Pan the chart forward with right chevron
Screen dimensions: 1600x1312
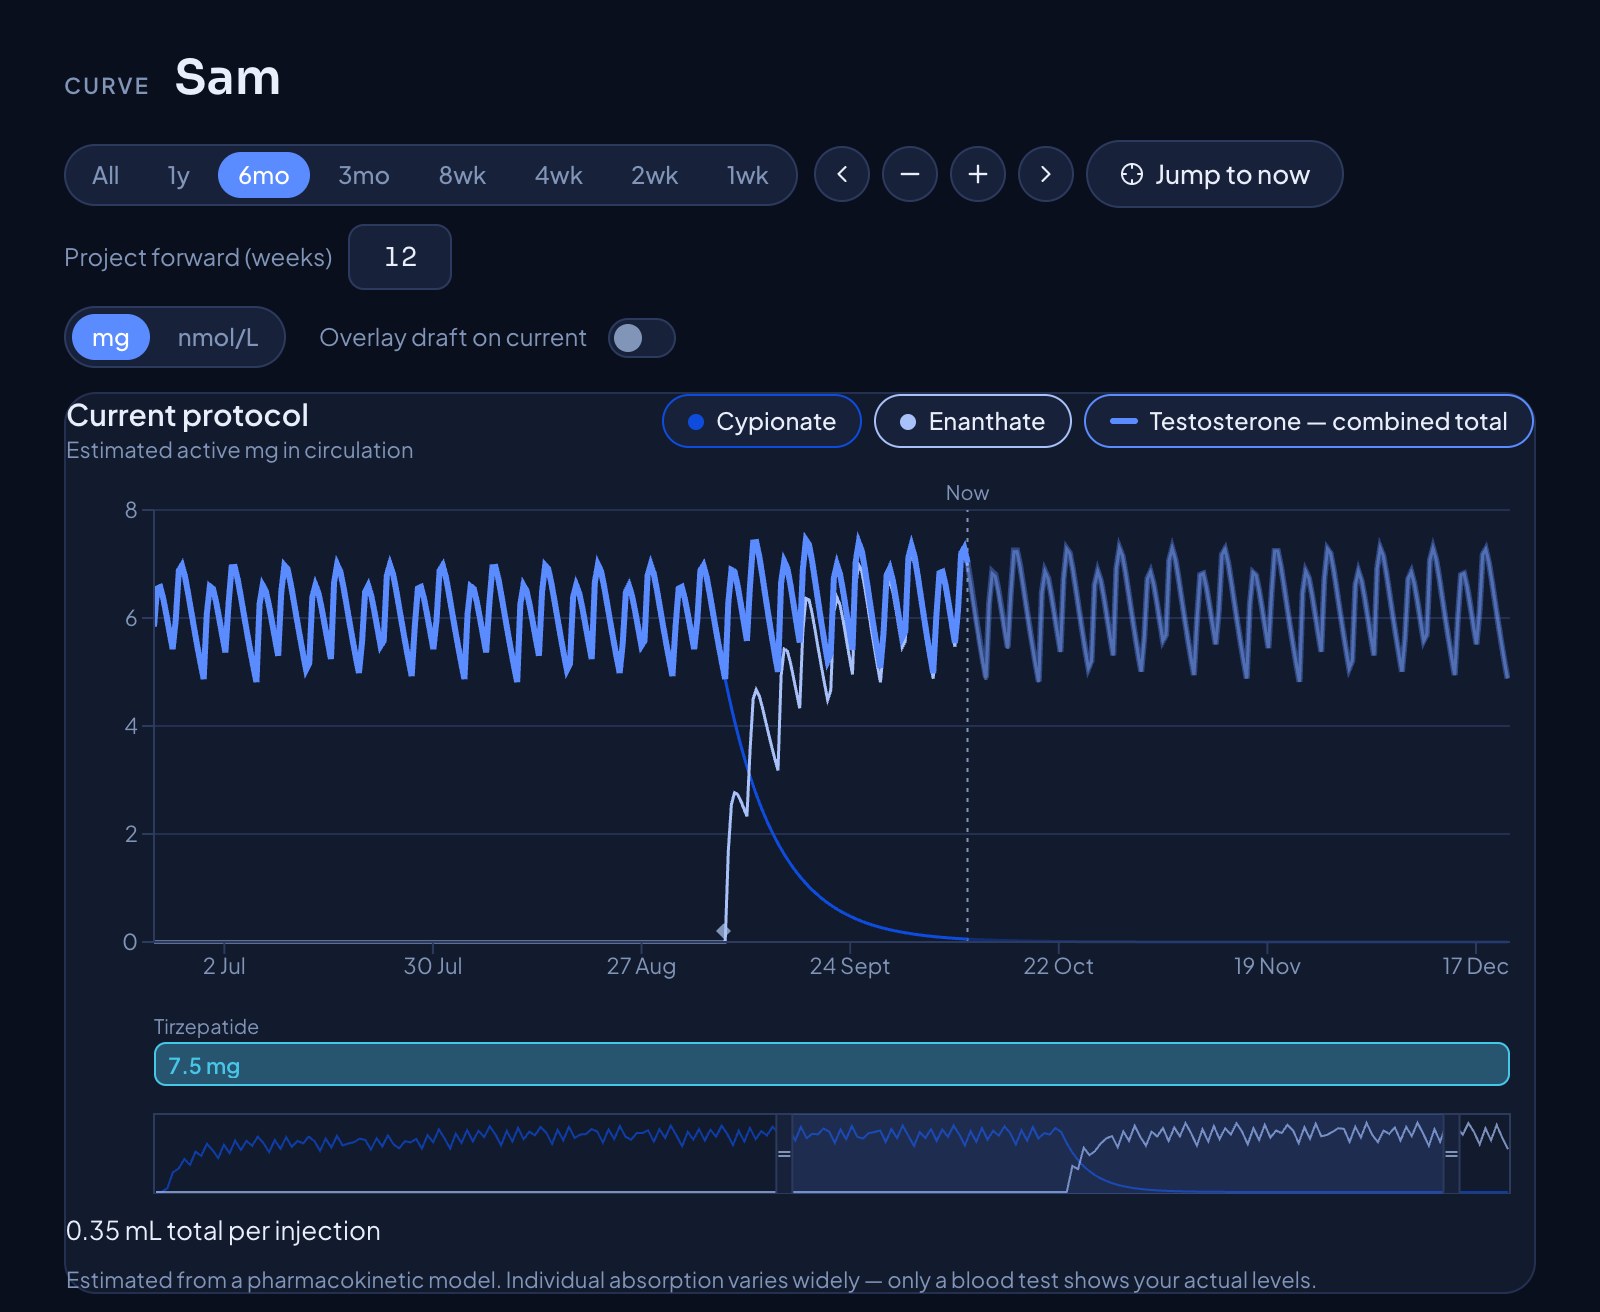tap(1045, 174)
